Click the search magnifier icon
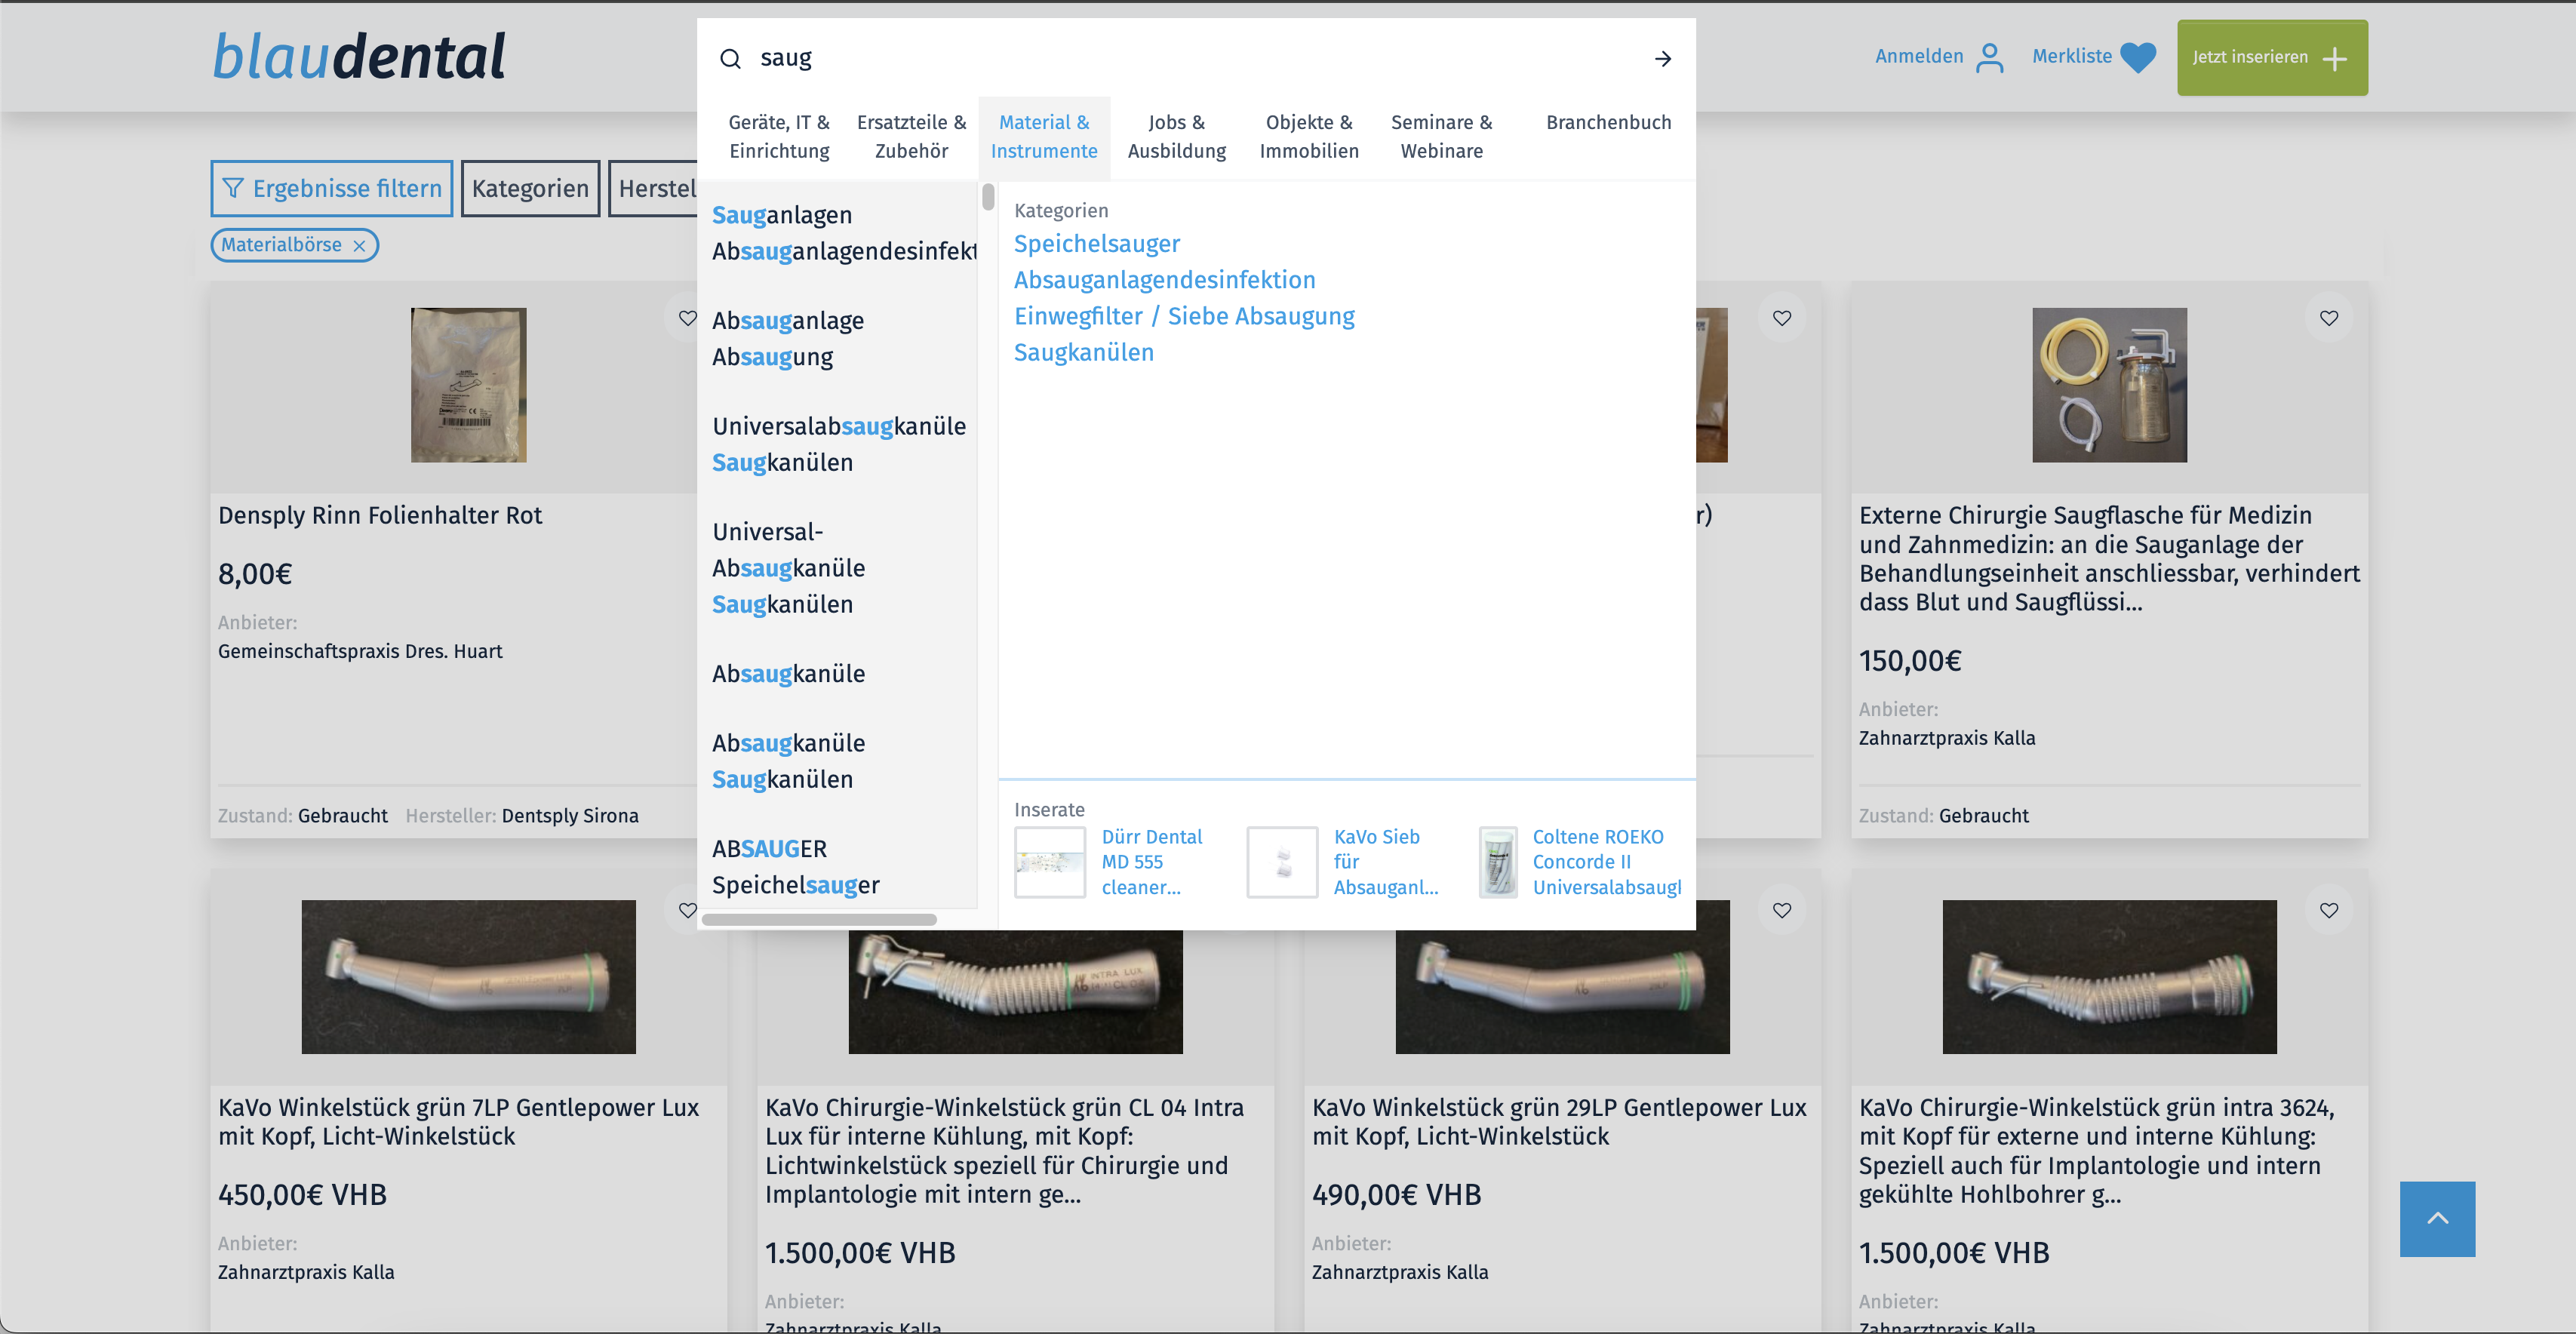Screen dimensions: 2576x1334 tap(731, 59)
